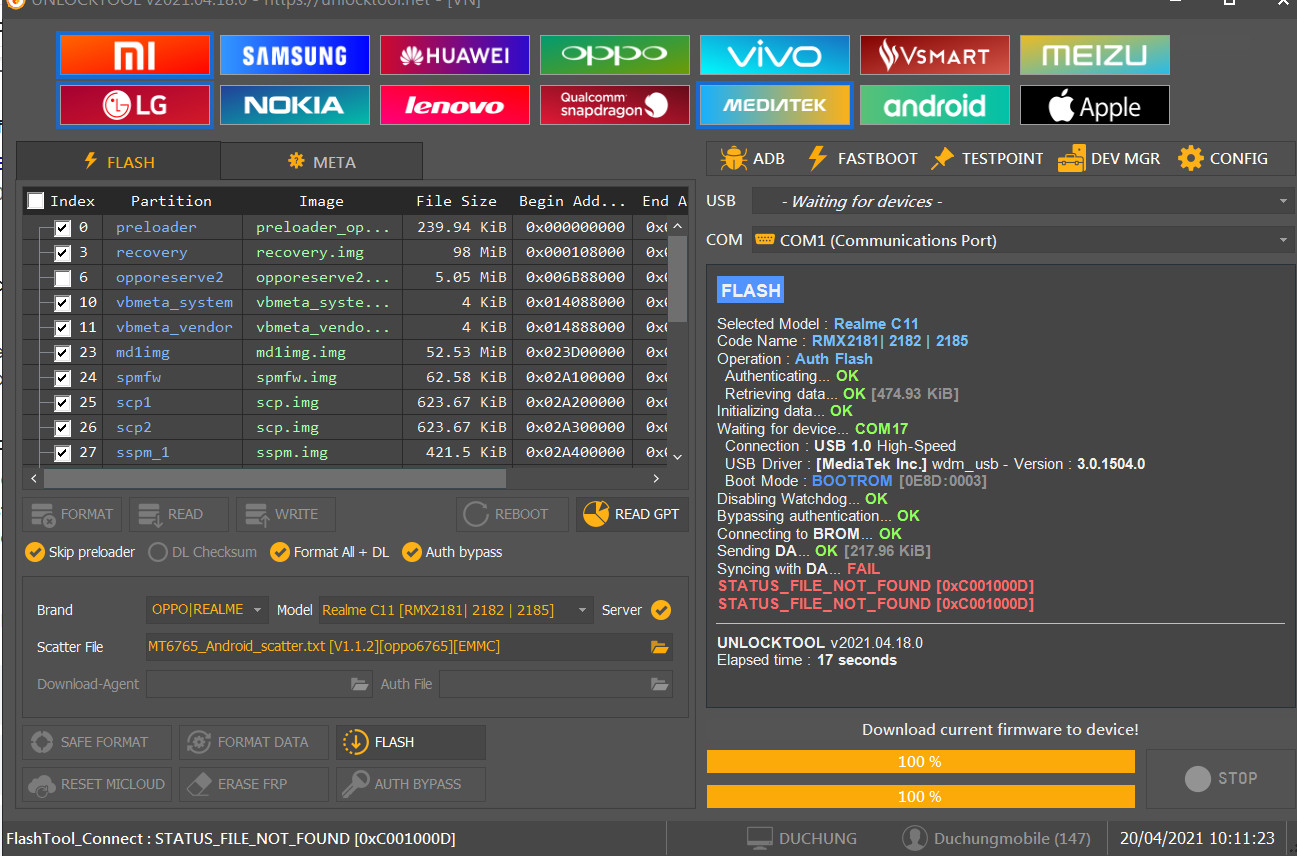Pick the VIVO brand tile
Viewport: 1297px width, 856px height.
click(775, 55)
